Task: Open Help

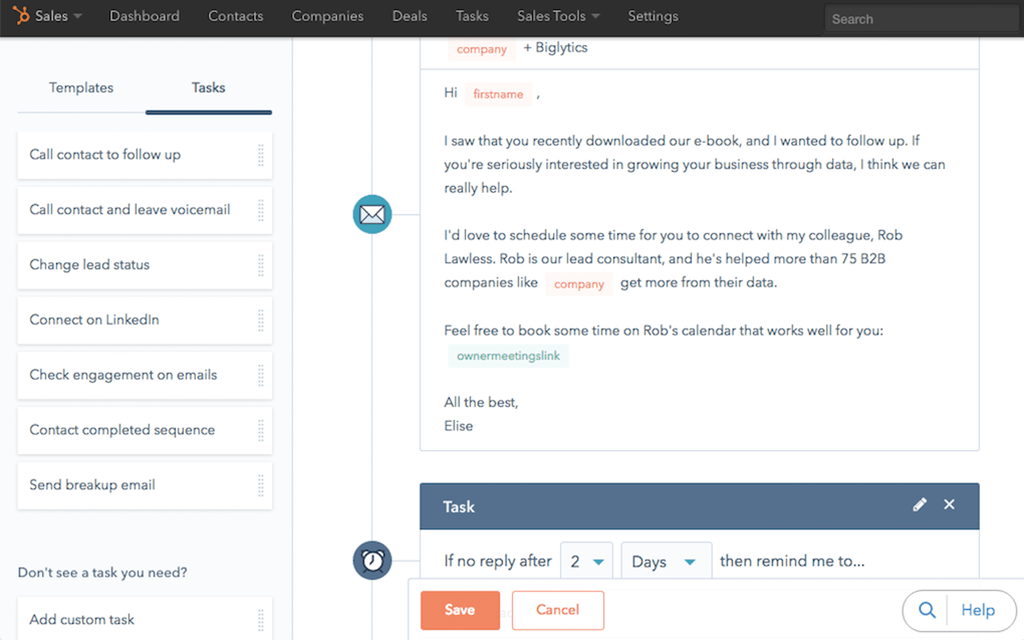Action: tap(978, 610)
